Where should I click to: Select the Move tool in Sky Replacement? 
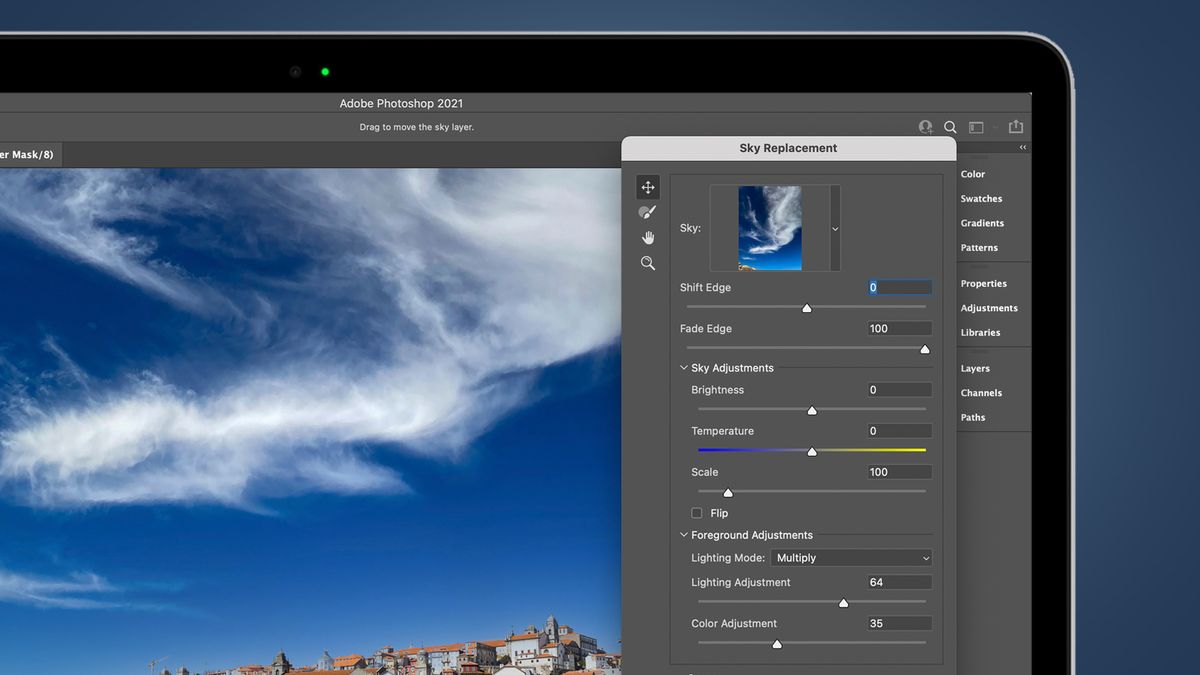(x=648, y=187)
